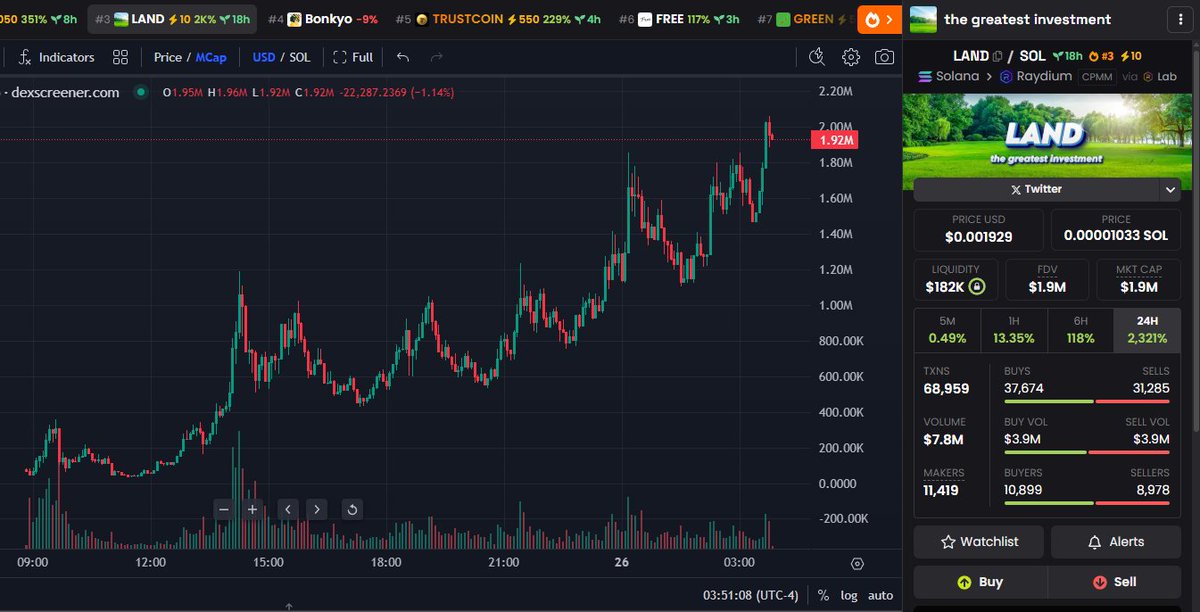Zoom in chart with plus button
The image size is (1200, 612).
[x=252, y=509]
